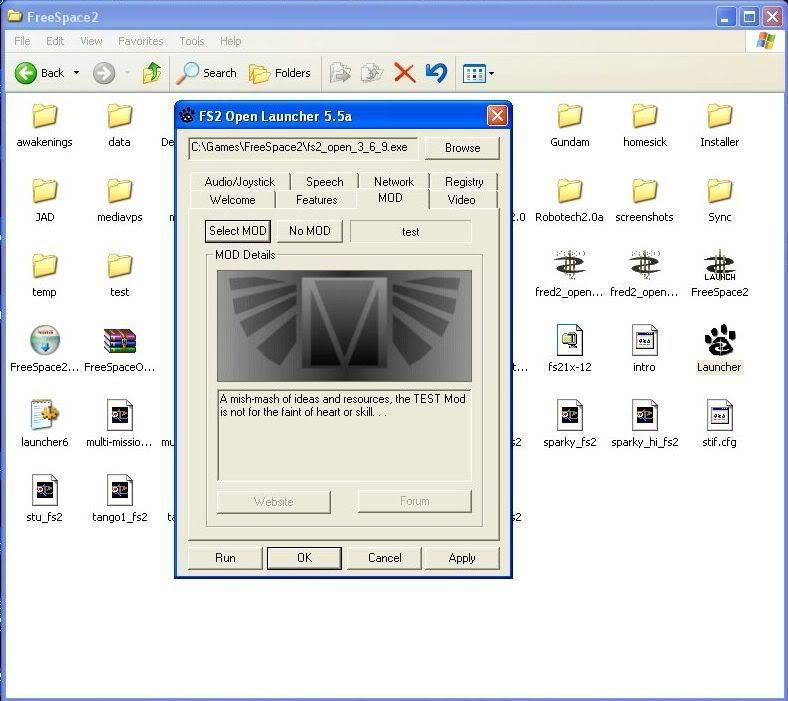Close the FS2 Open Launcher dialog

[x=497, y=116]
